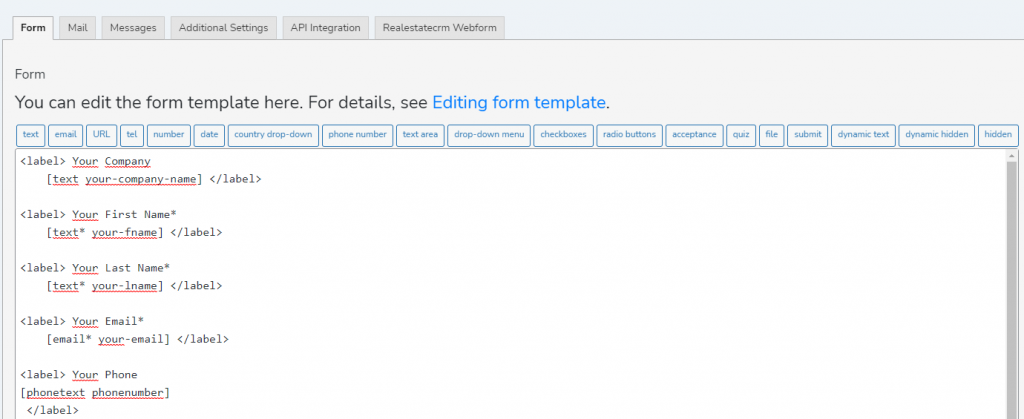Insert a date field tag
This screenshot has width=1024, height=419.
(209, 135)
